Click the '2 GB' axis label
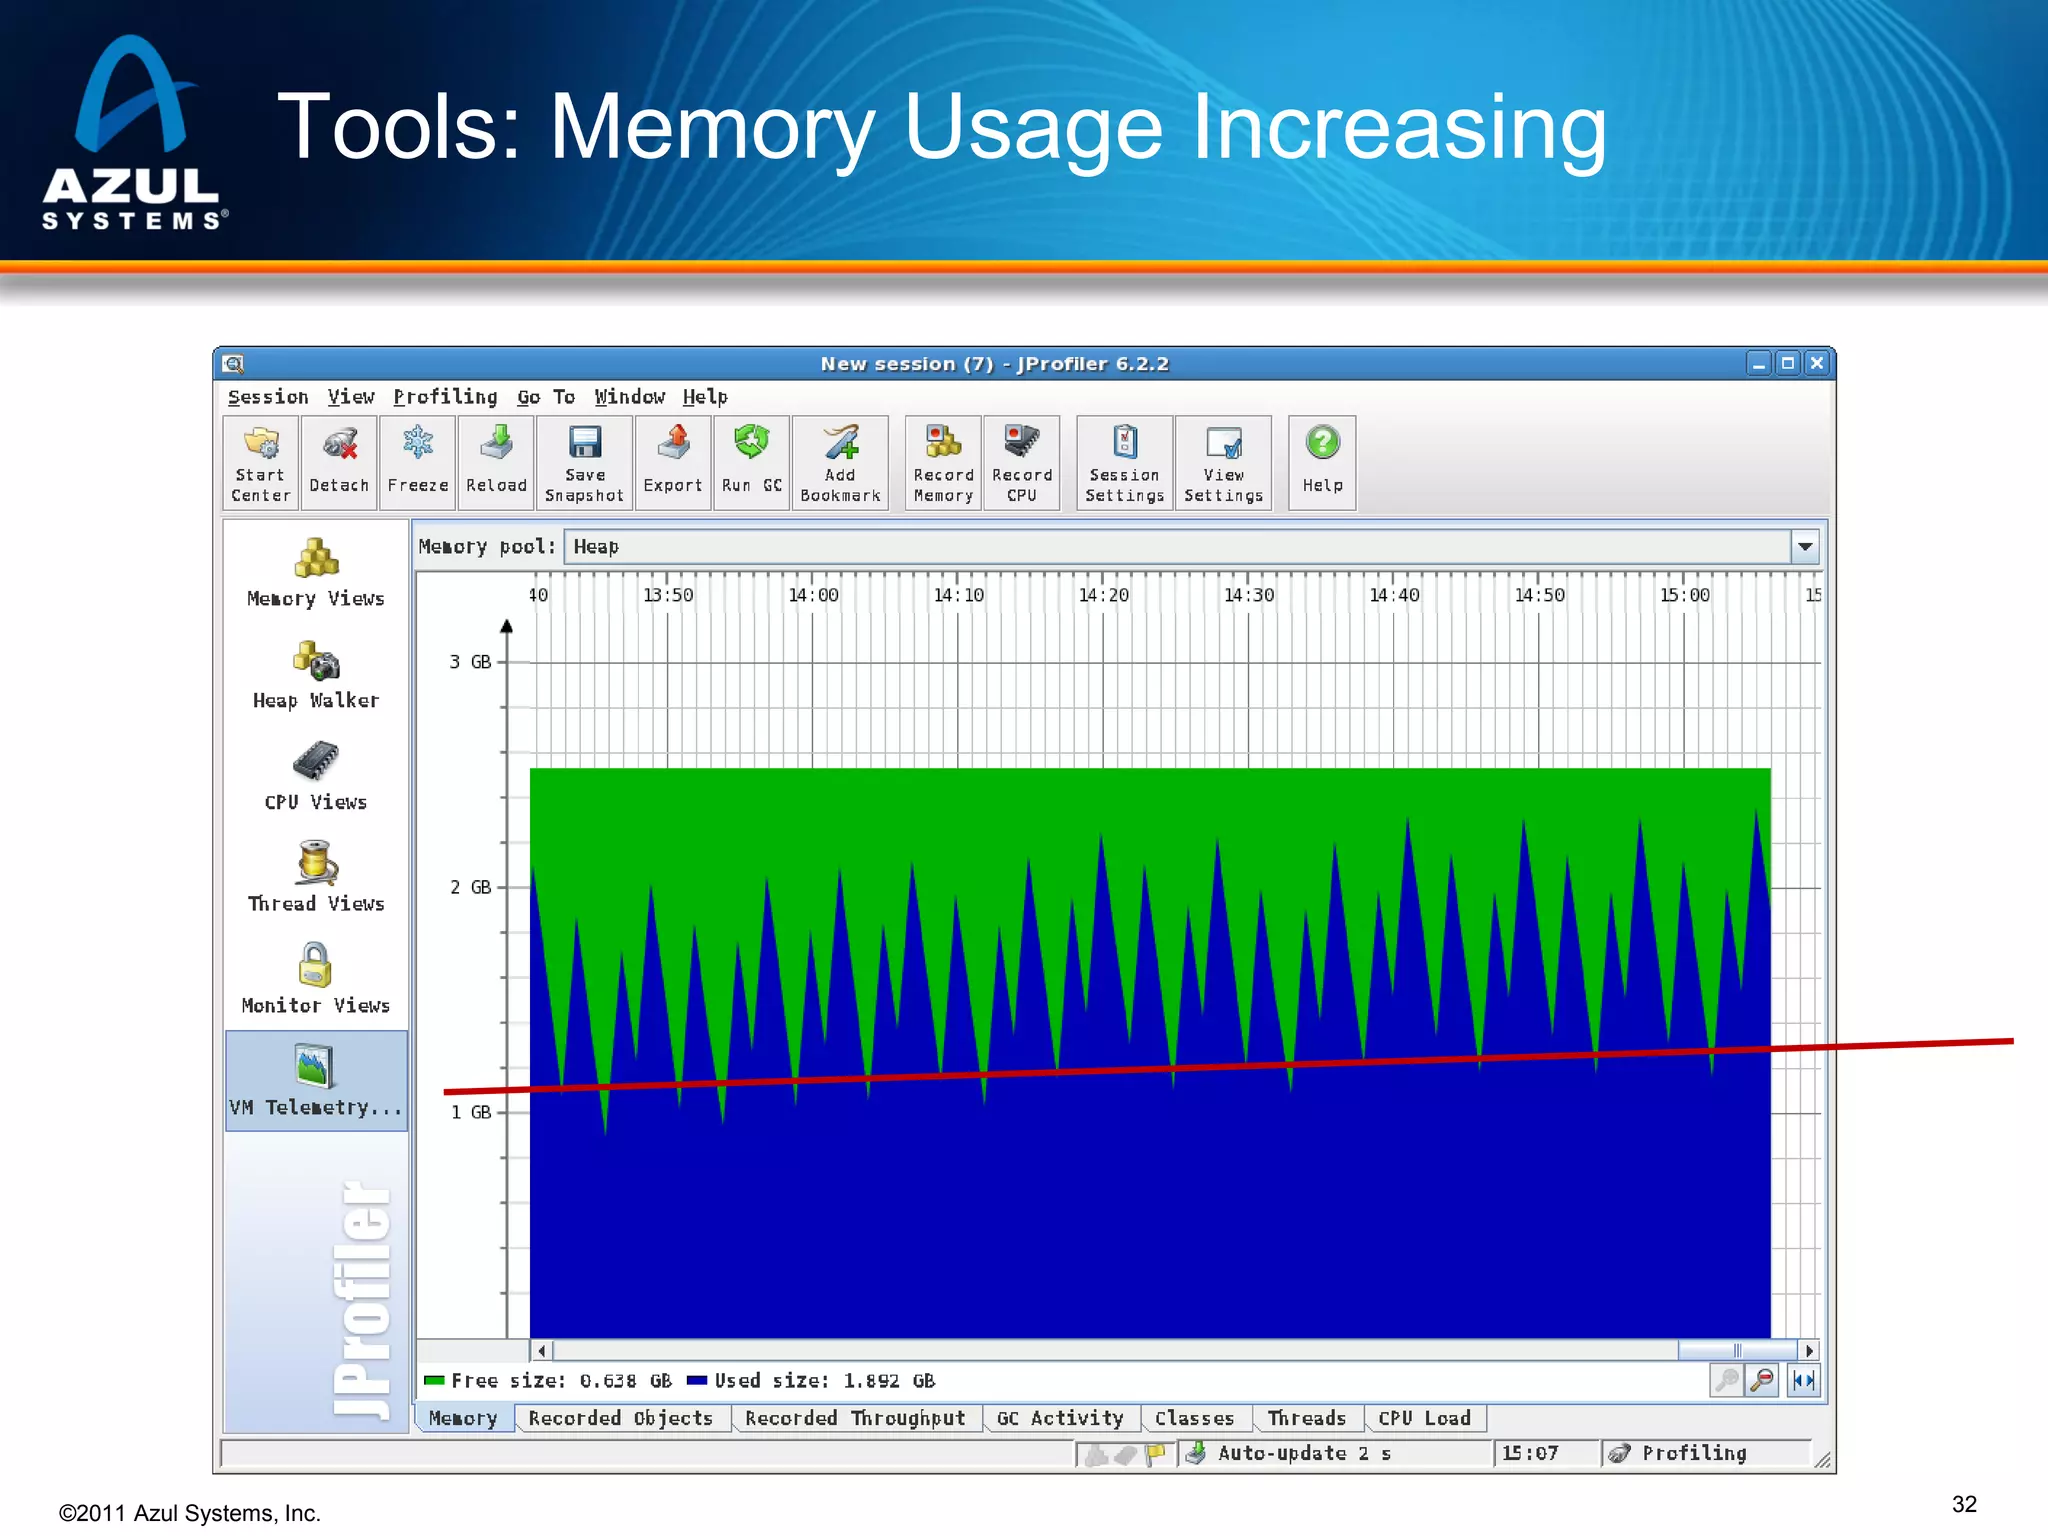 470,888
